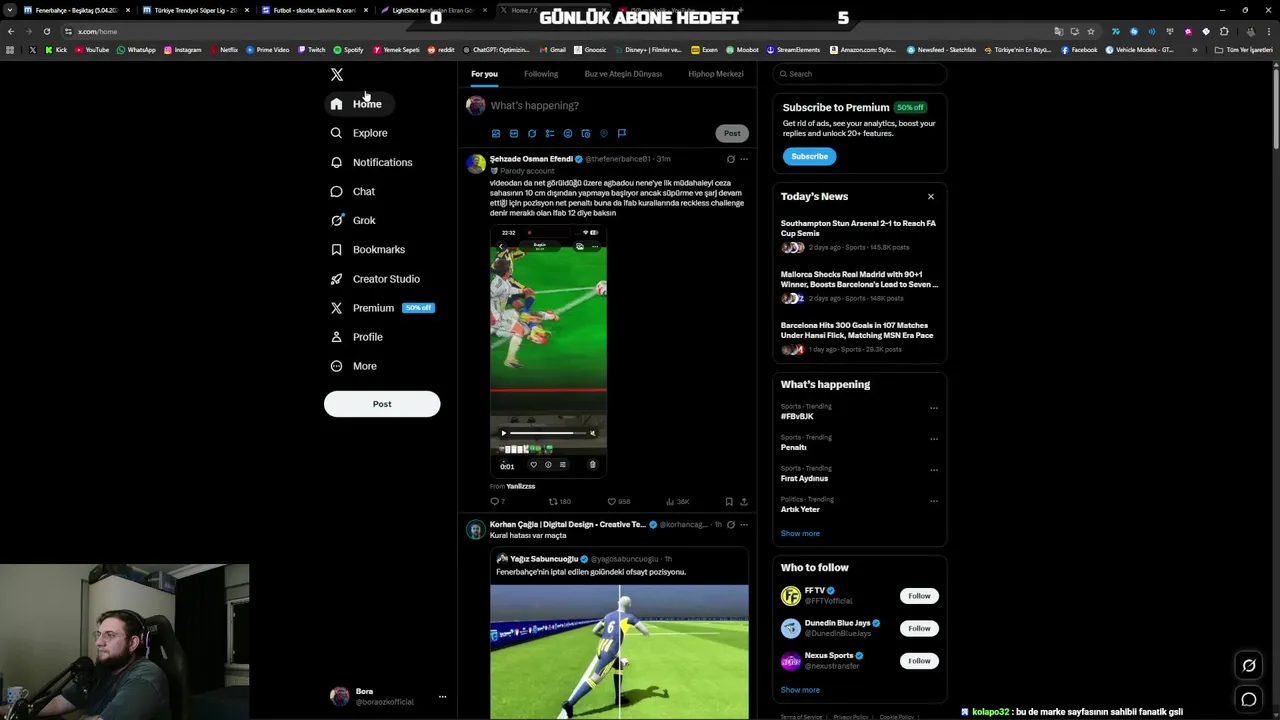1280x720 pixels.
Task: Open Twitch bookmark in bookmarks bar
Action: click(311, 49)
